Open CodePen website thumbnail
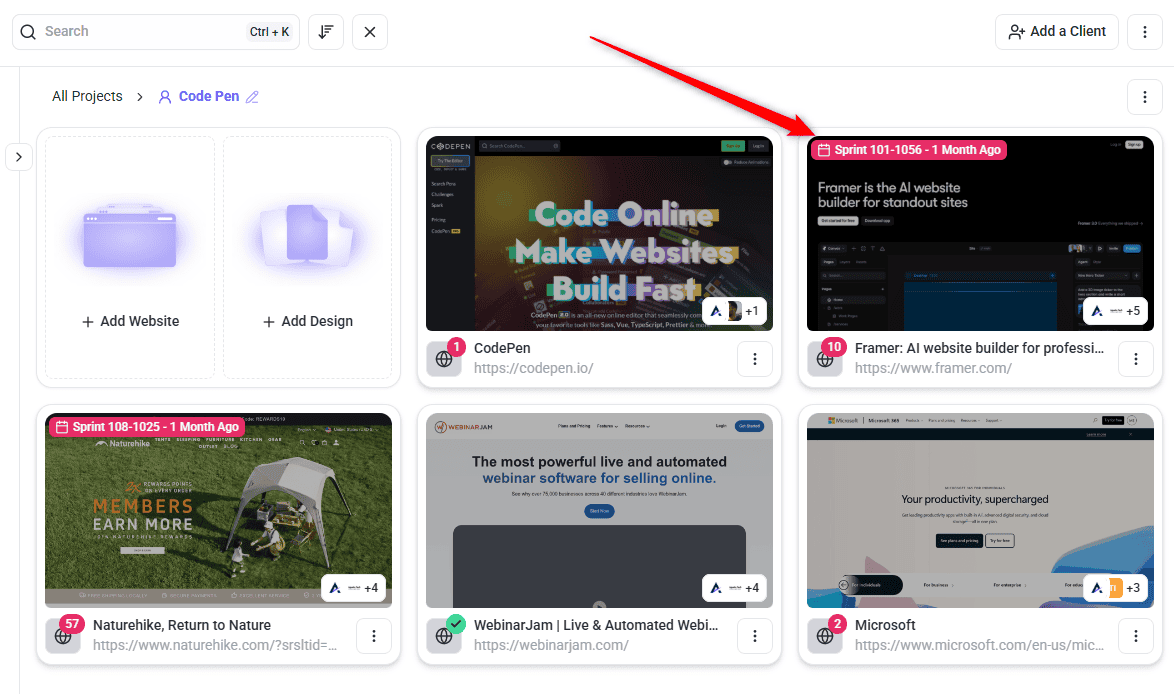The height and width of the screenshot is (694, 1174). tap(599, 234)
